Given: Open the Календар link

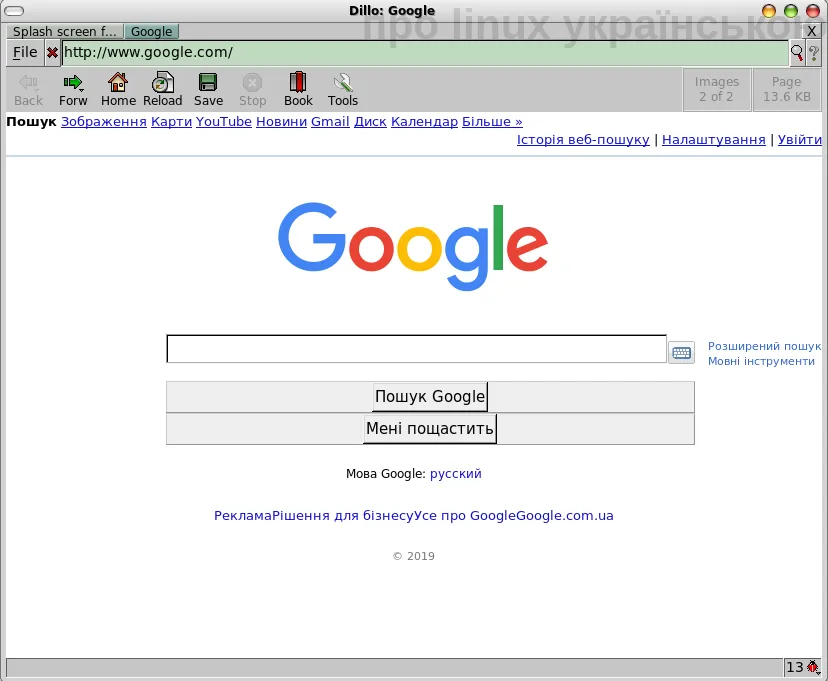Looking at the screenshot, I should point(424,122).
